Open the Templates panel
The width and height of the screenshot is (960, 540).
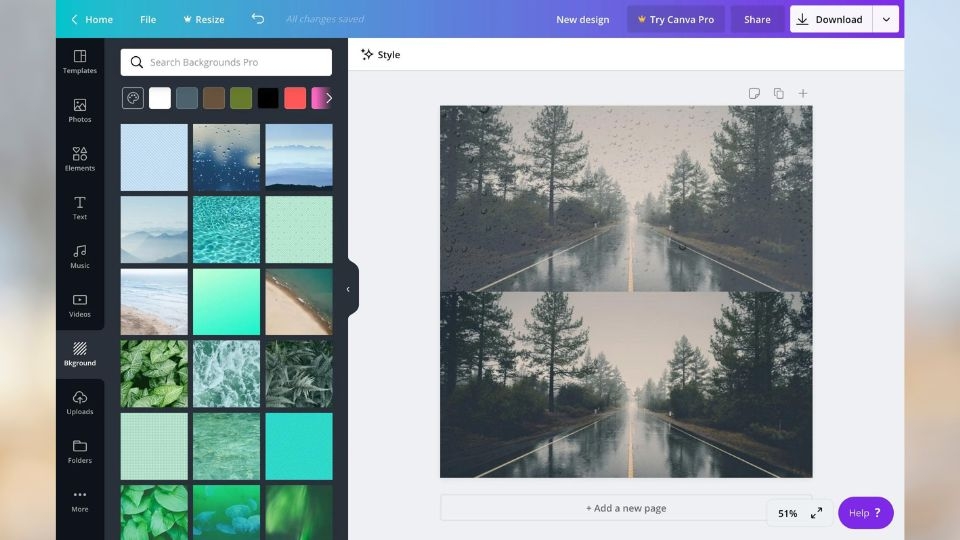(x=80, y=62)
